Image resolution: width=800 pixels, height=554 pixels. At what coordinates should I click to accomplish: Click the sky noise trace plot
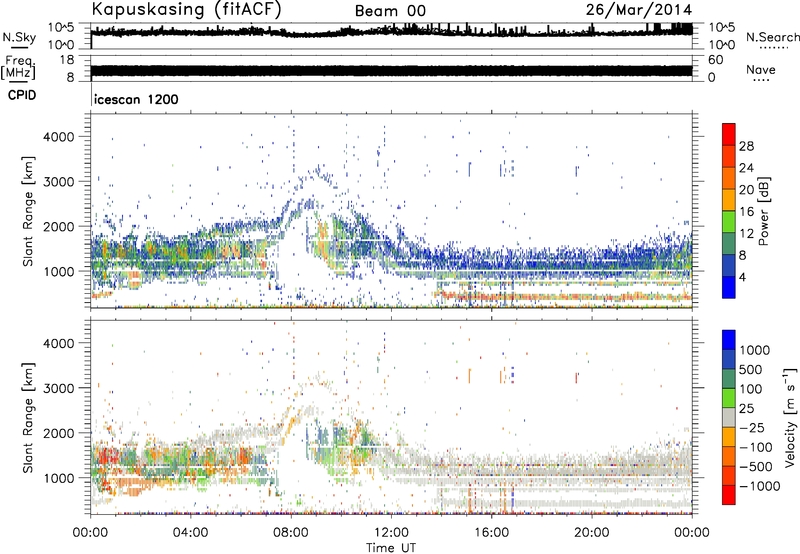pyautogui.click(x=391, y=36)
